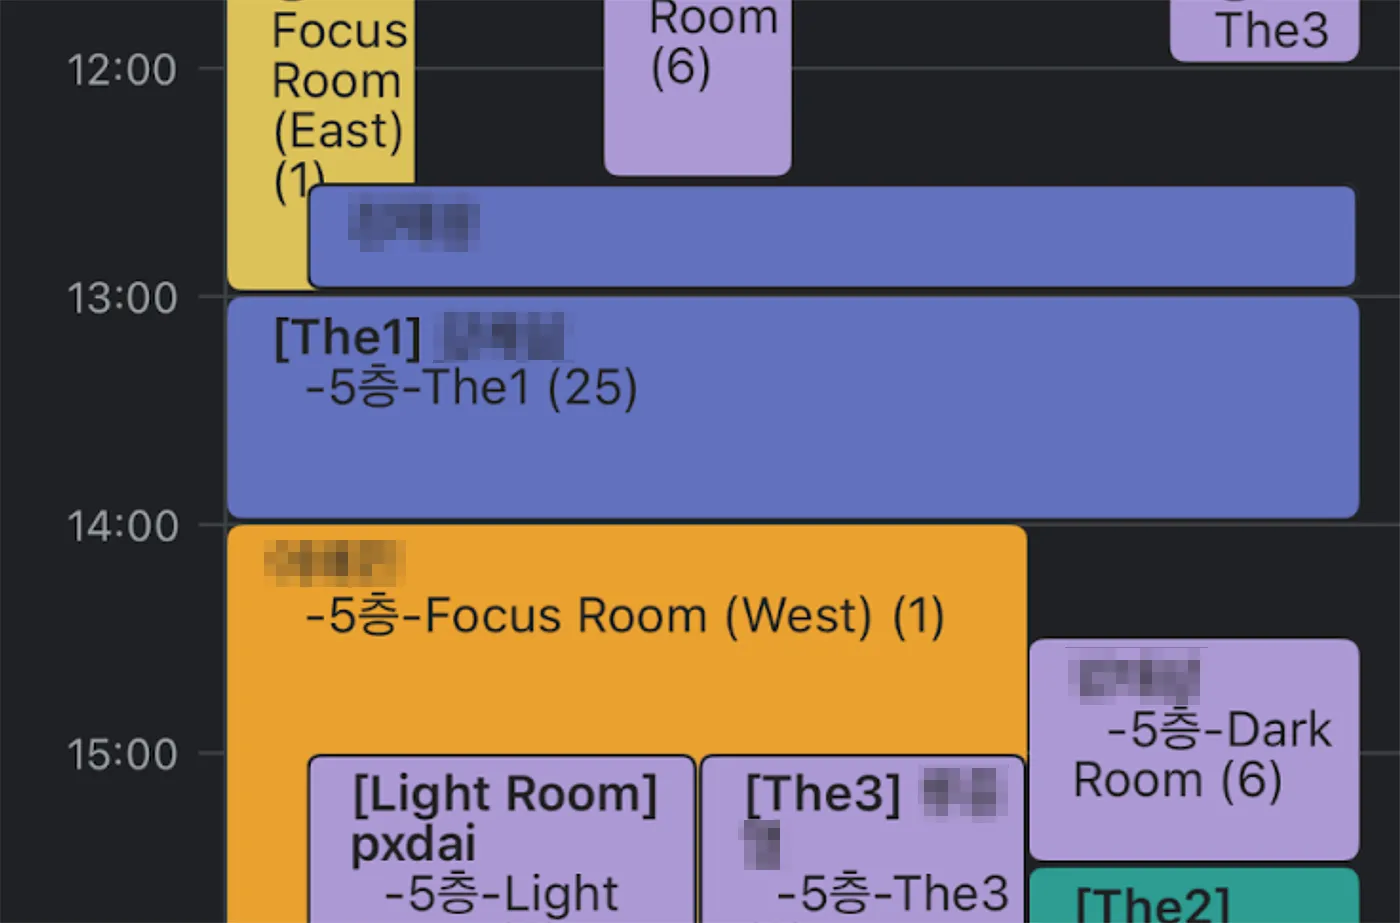Open the [Light Room] pxdai event
The height and width of the screenshot is (923, 1400).
point(501,840)
